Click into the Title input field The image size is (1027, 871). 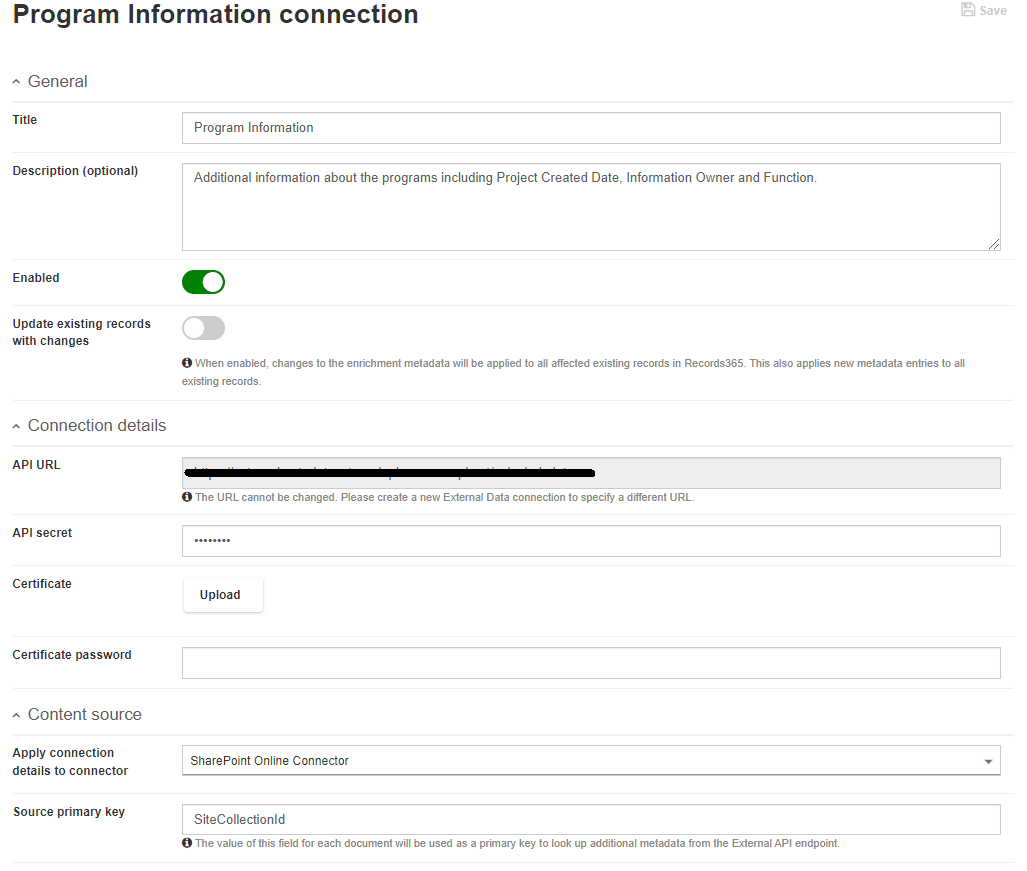[590, 128]
